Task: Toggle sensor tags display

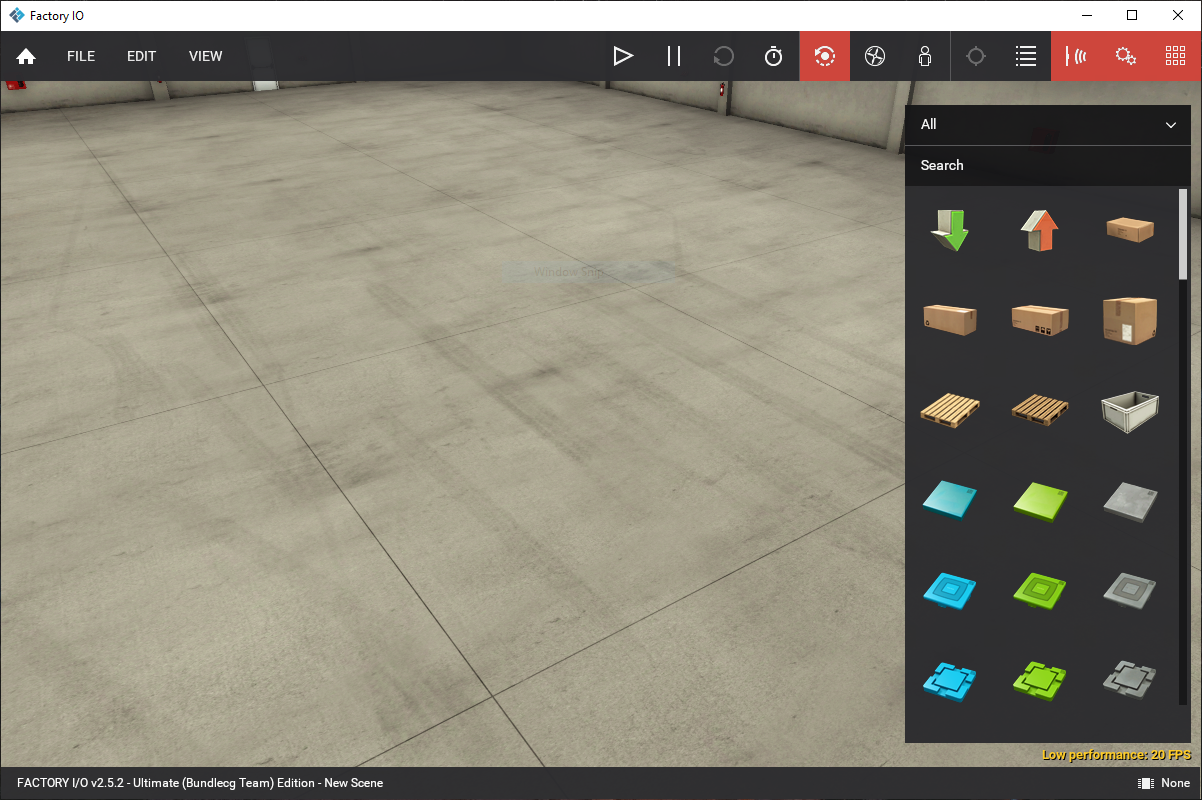Action: 1076,56
